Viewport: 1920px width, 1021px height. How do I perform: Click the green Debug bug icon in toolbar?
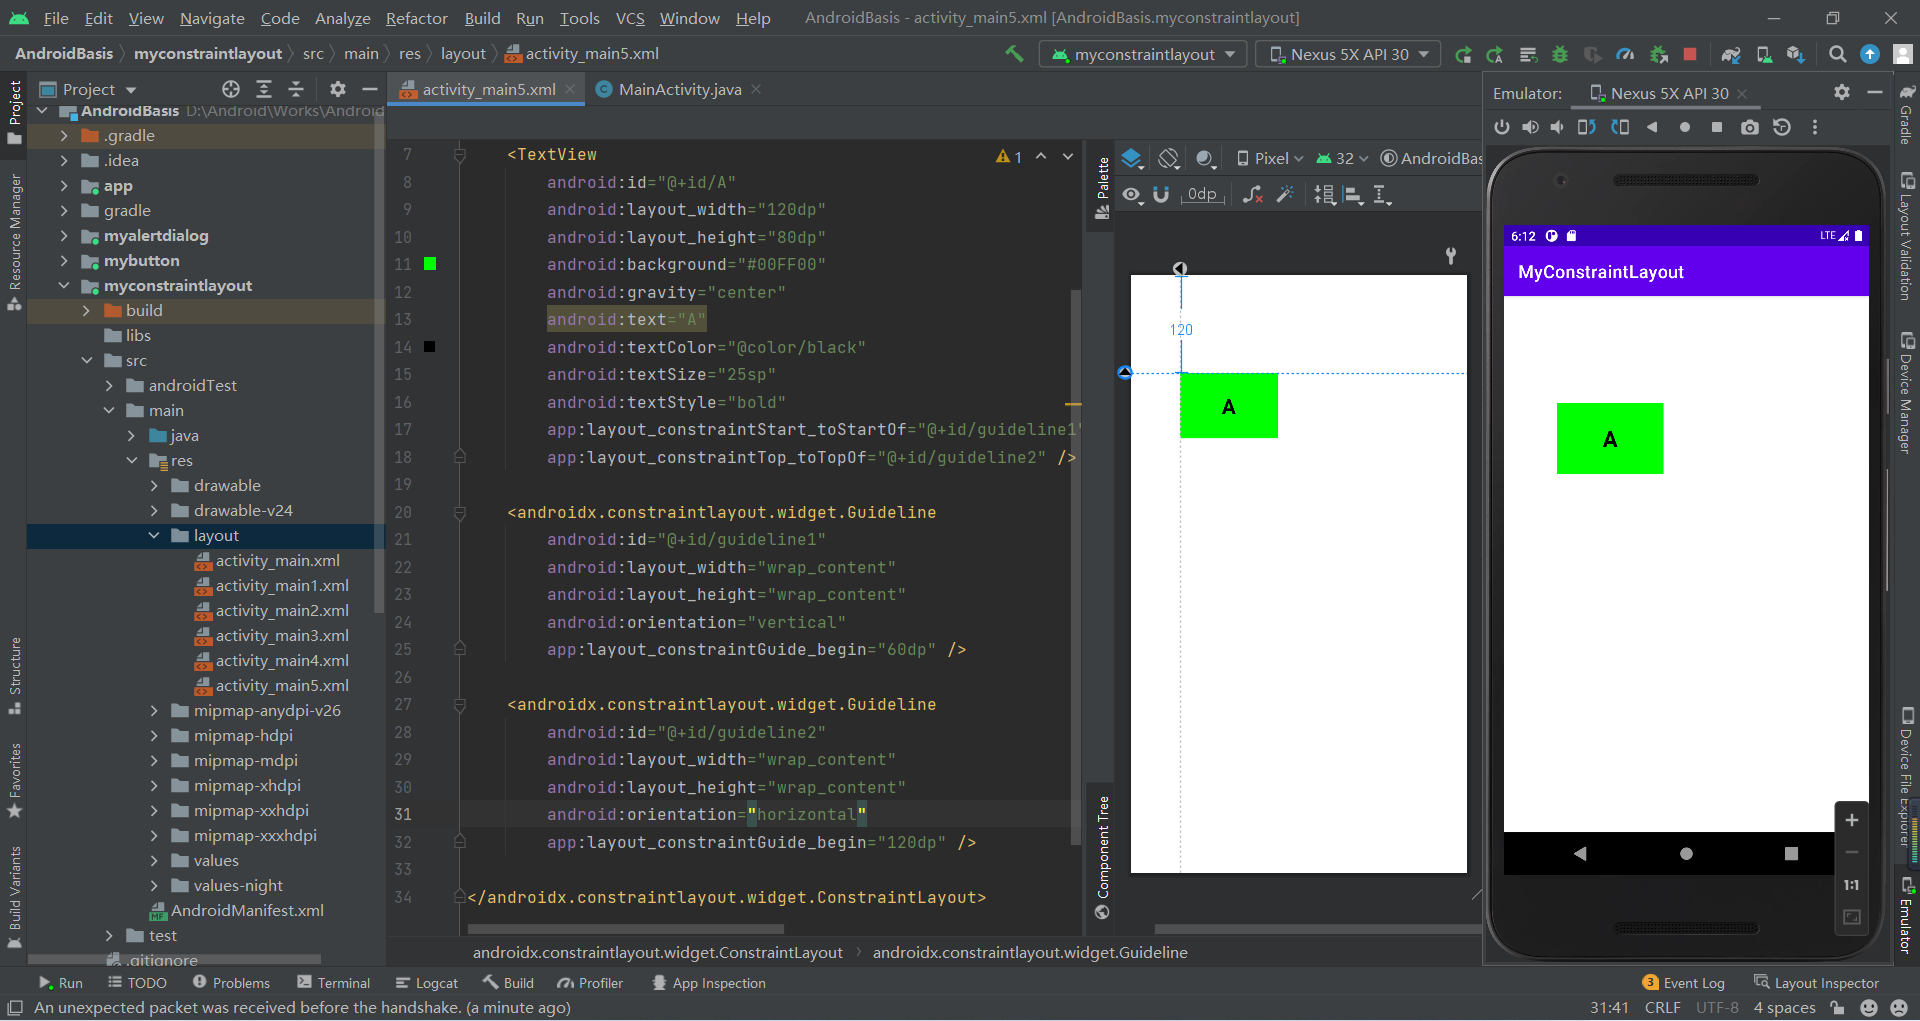[1559, 54]
